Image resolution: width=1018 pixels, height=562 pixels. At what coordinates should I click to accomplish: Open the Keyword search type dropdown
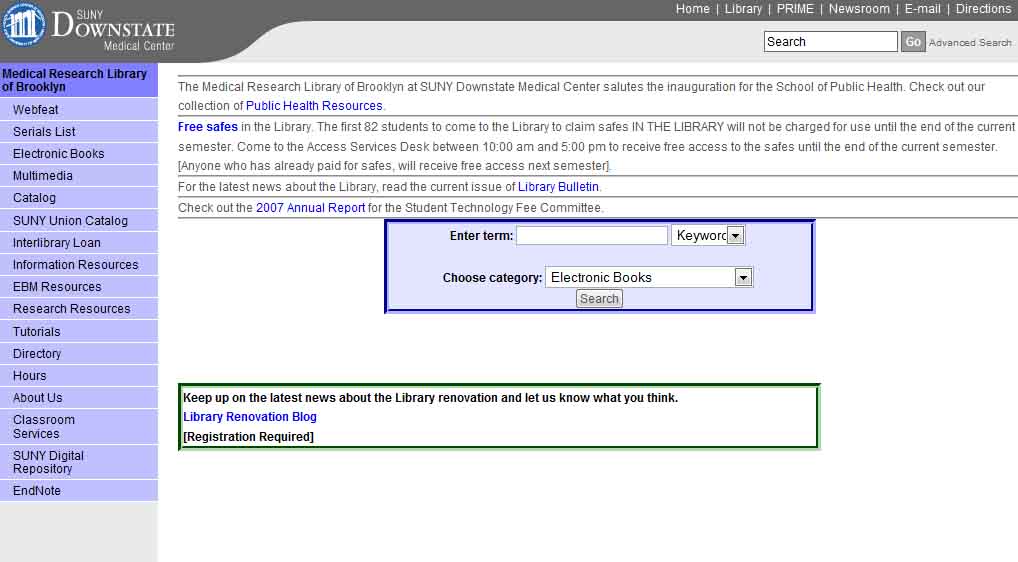click(708, 236)
